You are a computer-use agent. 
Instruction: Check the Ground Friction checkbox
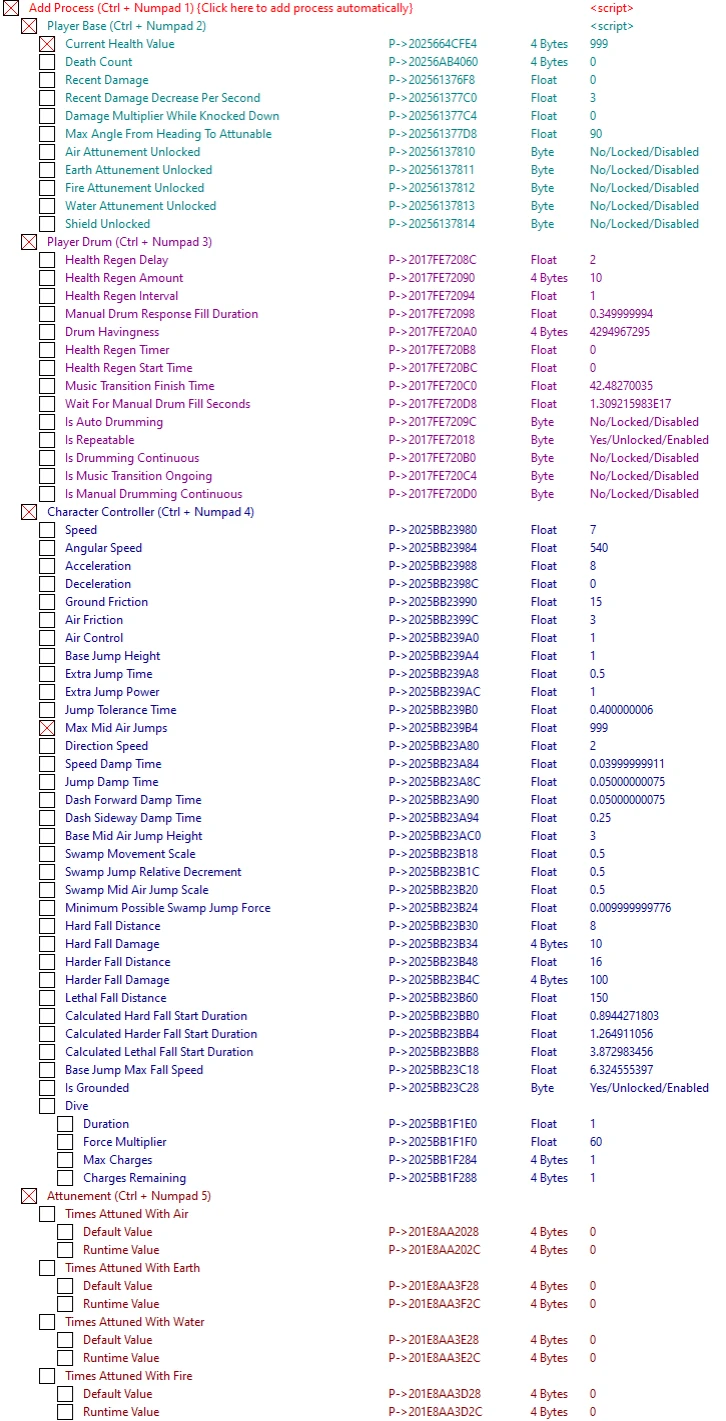[x=47, y=602]
